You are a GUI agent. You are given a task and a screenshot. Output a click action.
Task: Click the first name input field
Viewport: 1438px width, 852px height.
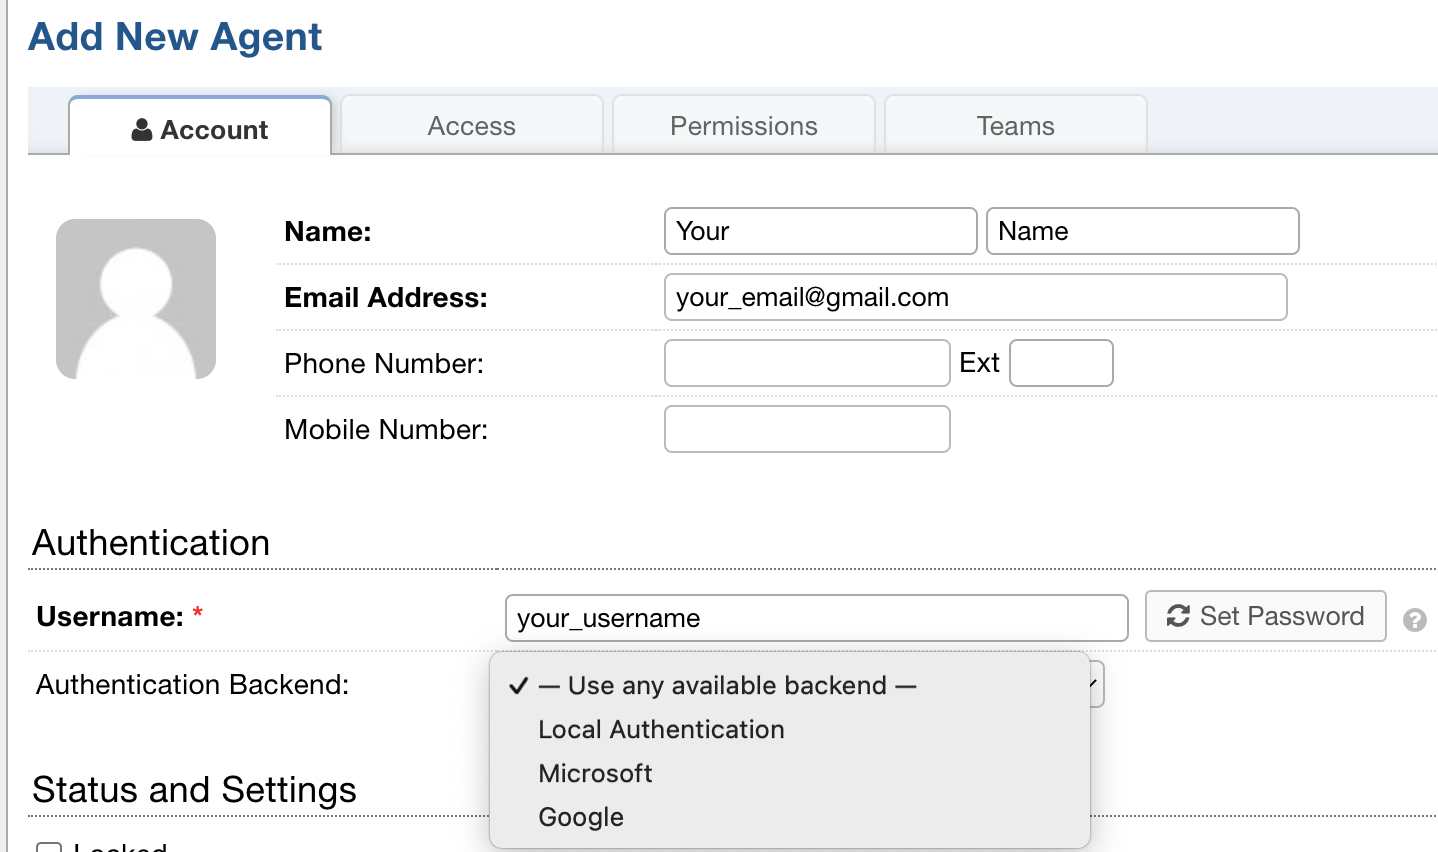[820, 230]
